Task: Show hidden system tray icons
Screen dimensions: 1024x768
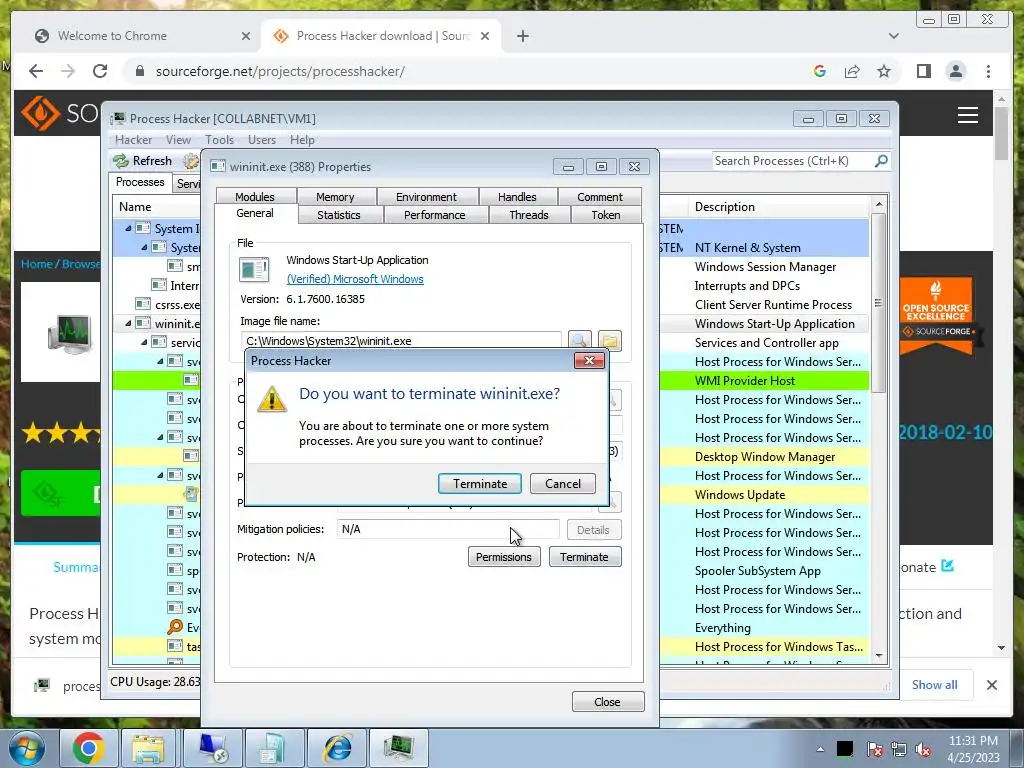Action: point(820,749)
